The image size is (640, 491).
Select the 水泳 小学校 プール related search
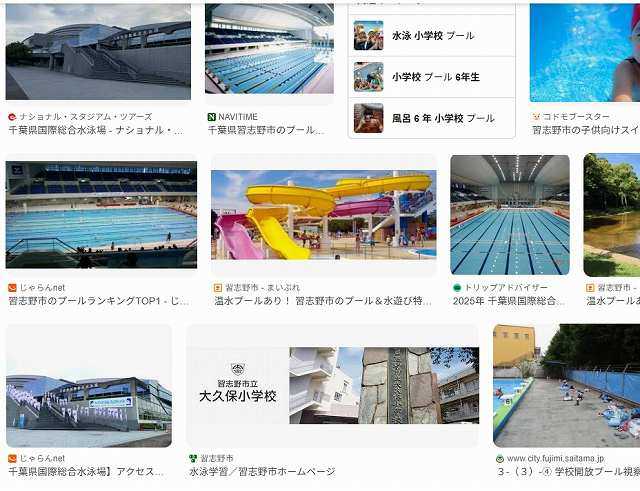point(432,36)
